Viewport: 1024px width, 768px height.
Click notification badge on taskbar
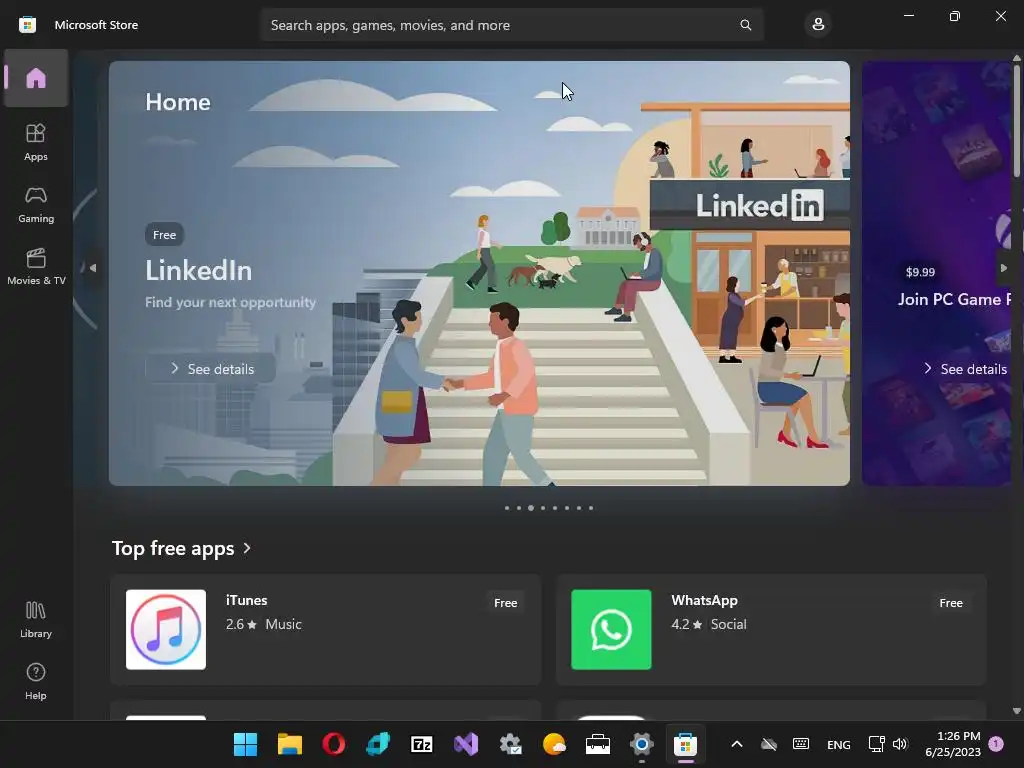point(996,743)
